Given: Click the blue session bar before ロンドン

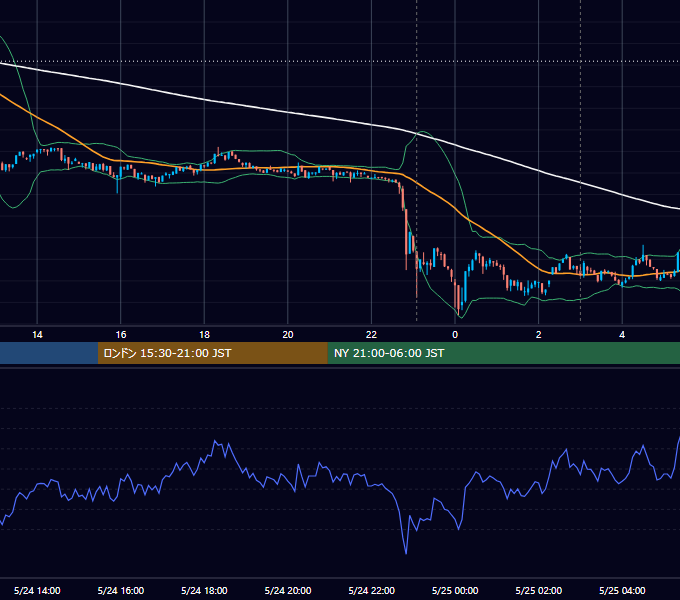Looking at the screenshot, I should (x=49, y=353).
